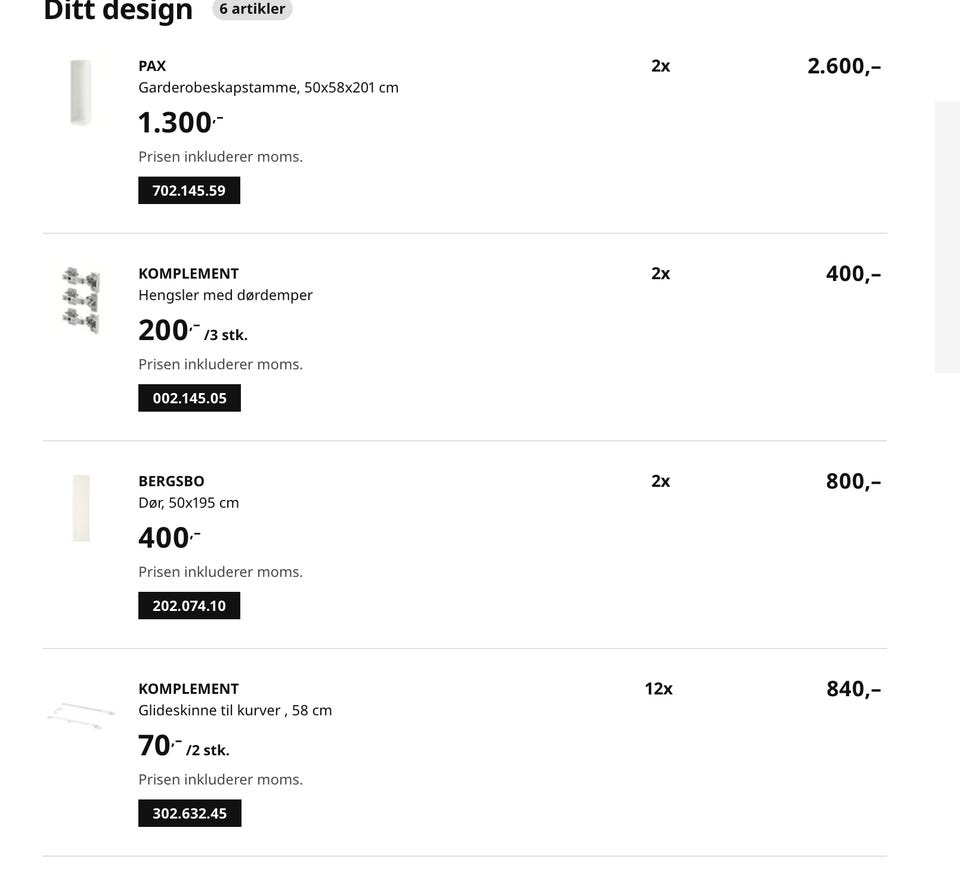Click the KOMPLEMENT pull-out rail thumbnail image
Screen dimensions: 960x877
(76, 715)
